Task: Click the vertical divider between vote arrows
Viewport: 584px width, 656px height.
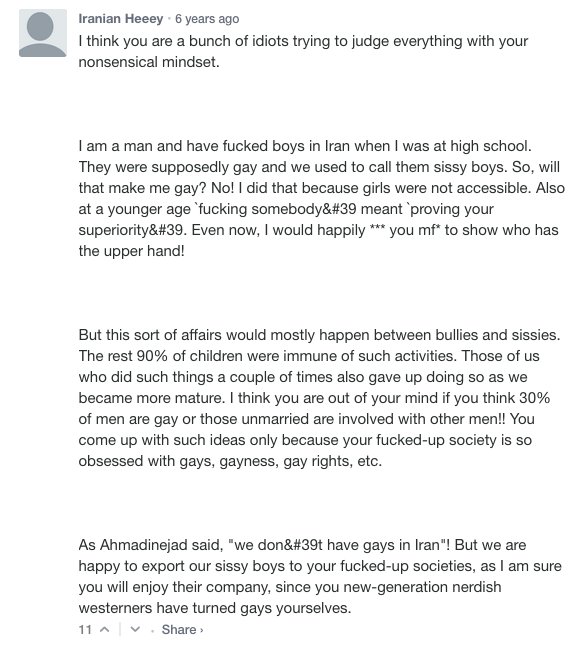Action: (120, 629)
